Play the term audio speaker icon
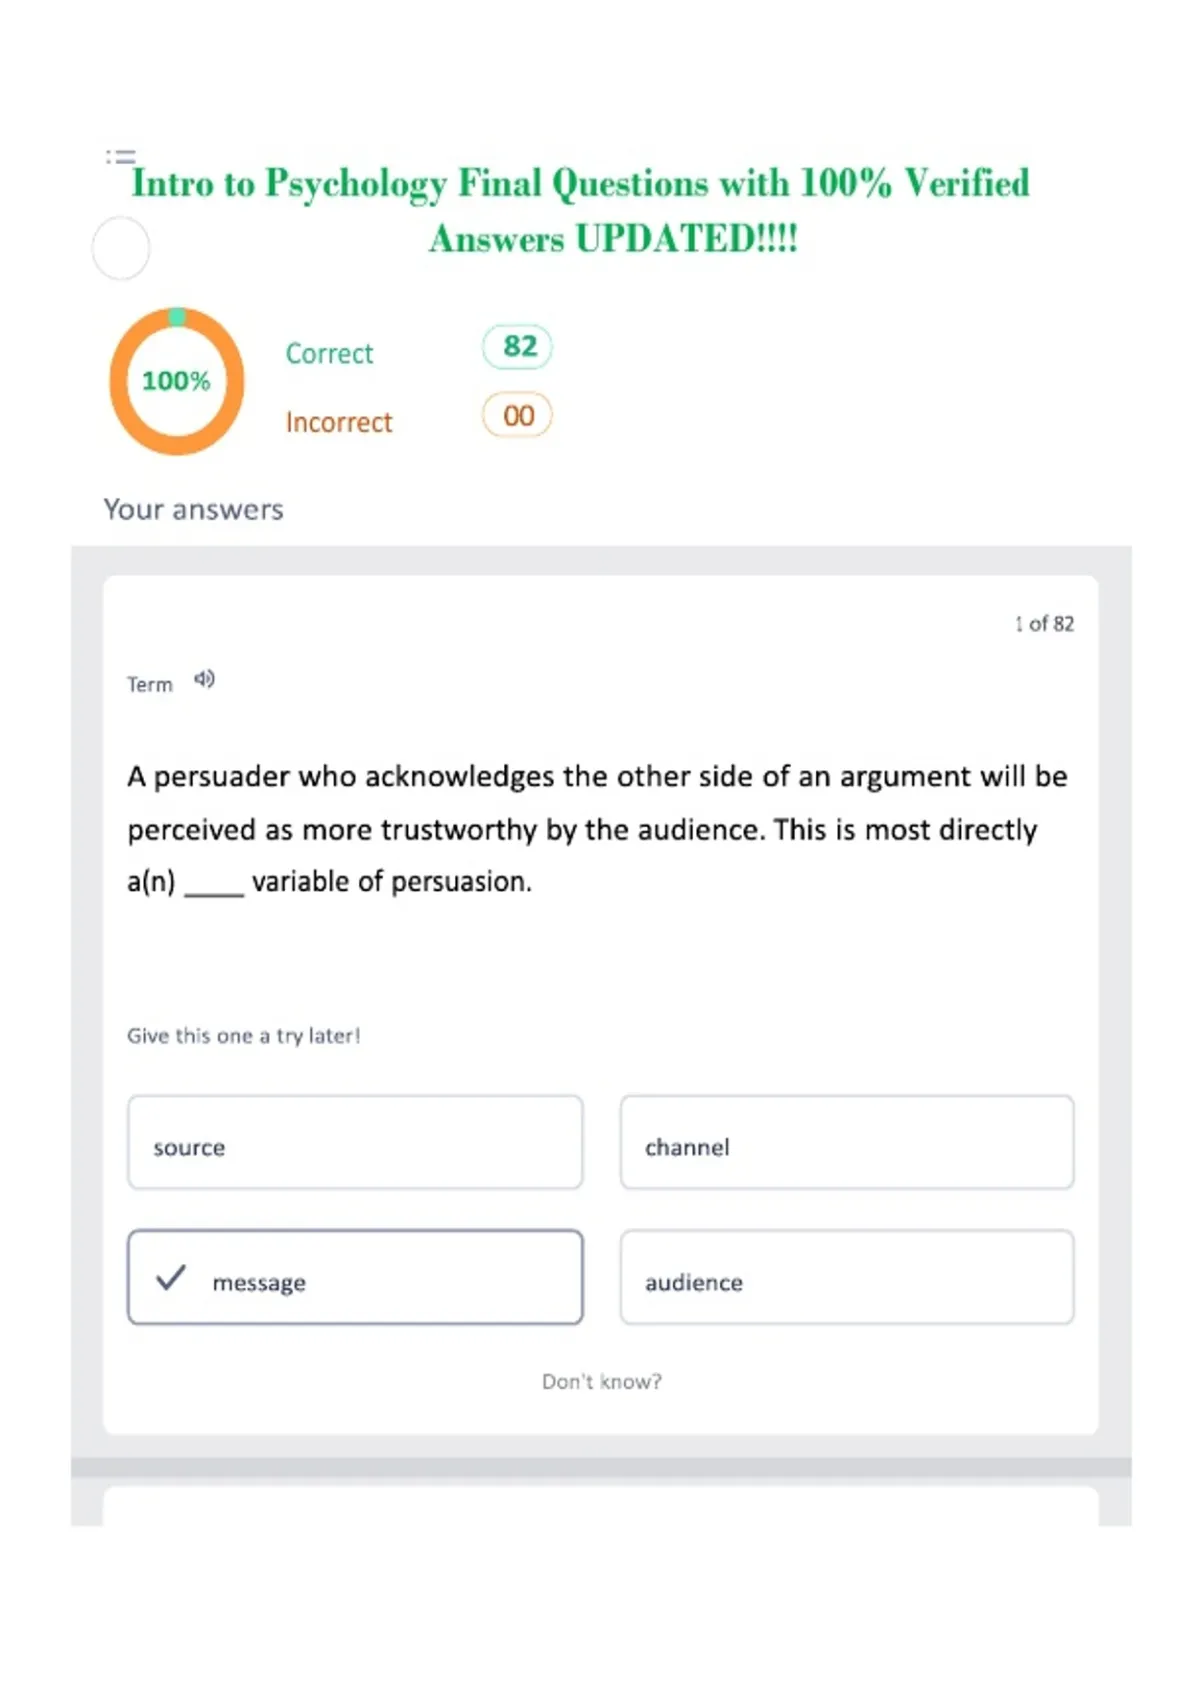 pos(204,680)
